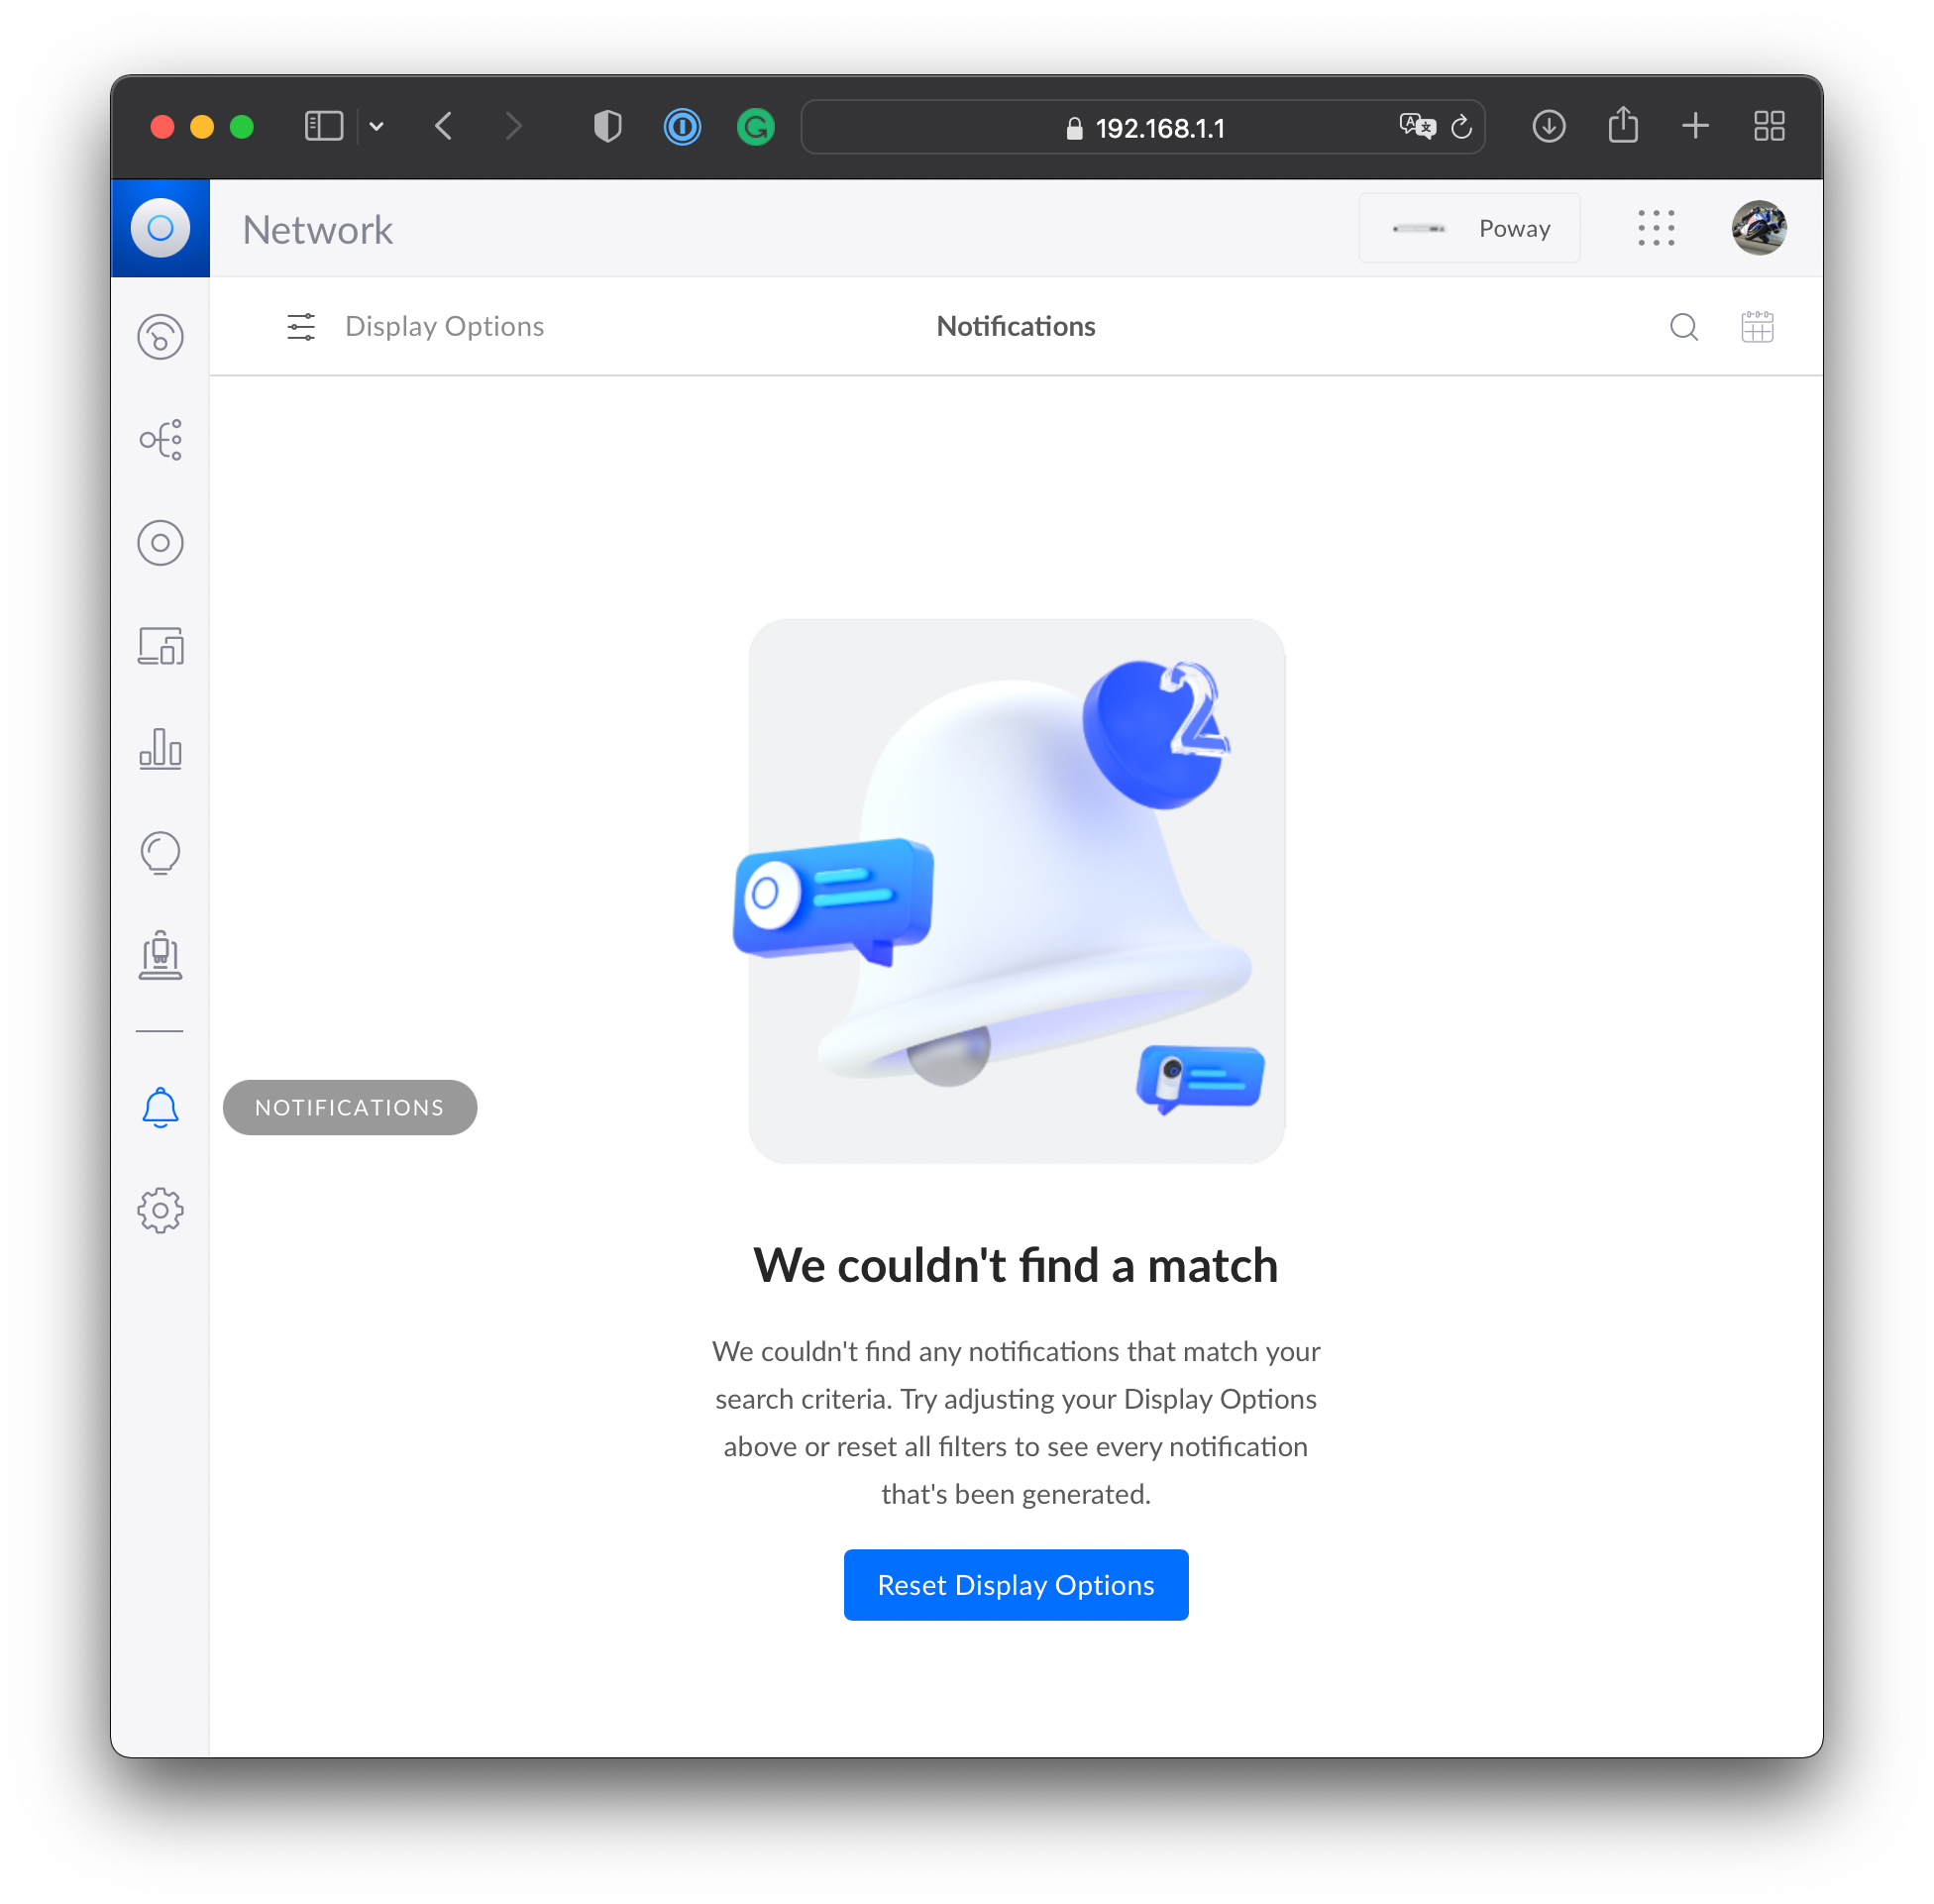Expand the app grid/waffle menu
This screenshot has height=1904, width=1934.
click(x=1659, y=229)
